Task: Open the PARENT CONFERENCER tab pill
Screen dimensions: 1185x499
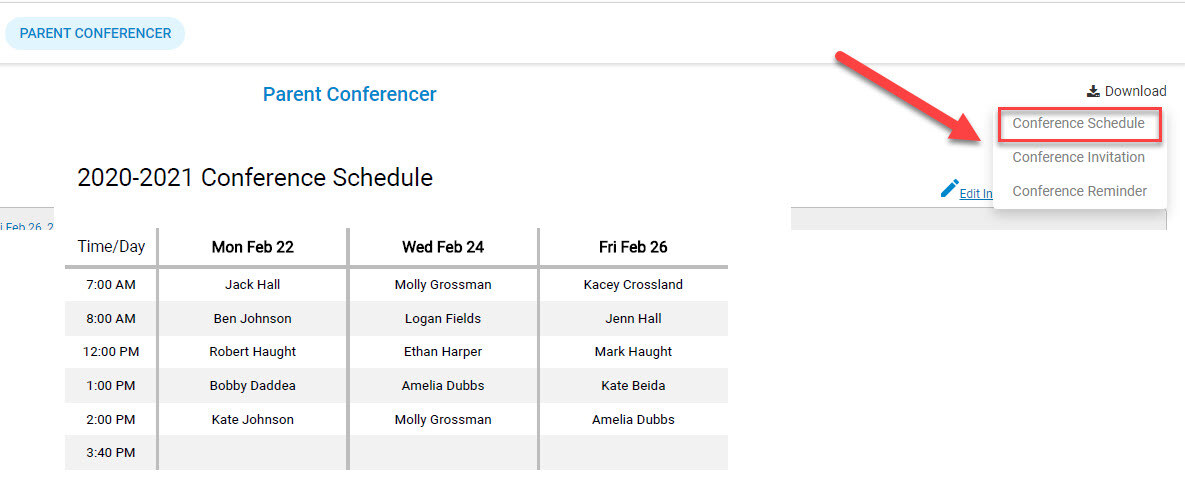Action: pos(95,33)
